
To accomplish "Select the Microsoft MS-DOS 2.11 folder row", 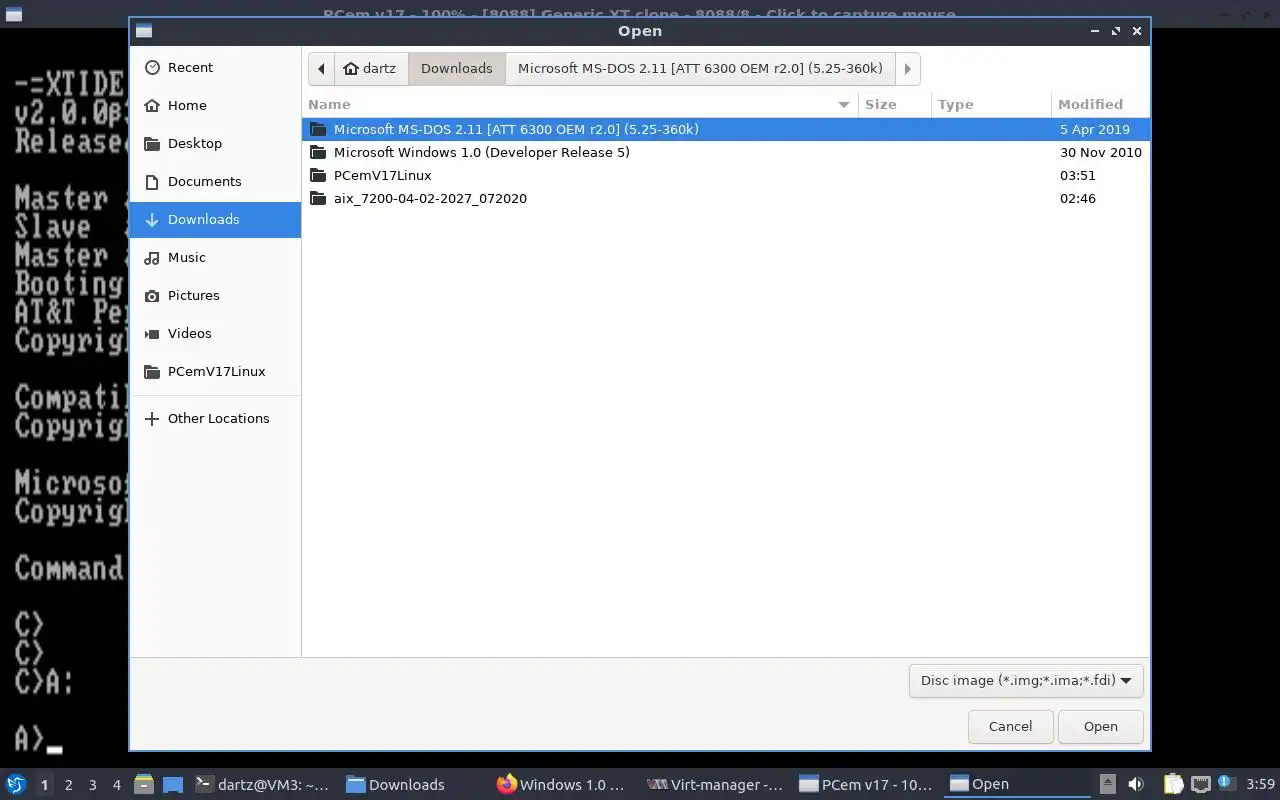I will [726, 129].
